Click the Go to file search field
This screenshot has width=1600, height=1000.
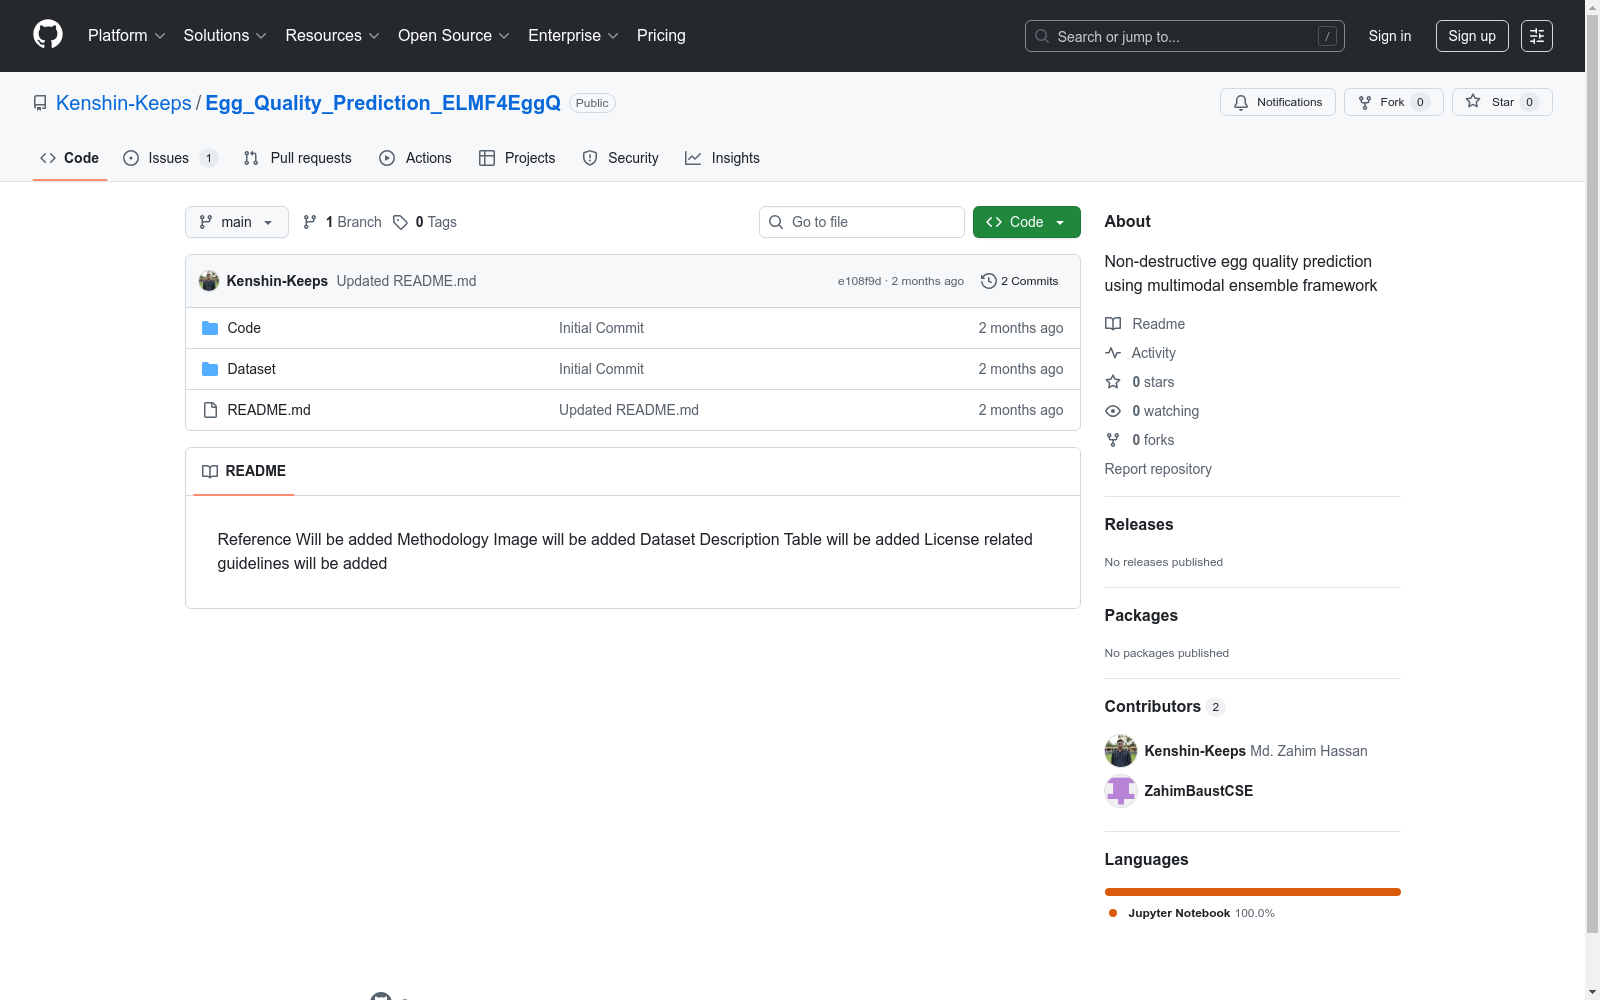click(x=862, y=222)
